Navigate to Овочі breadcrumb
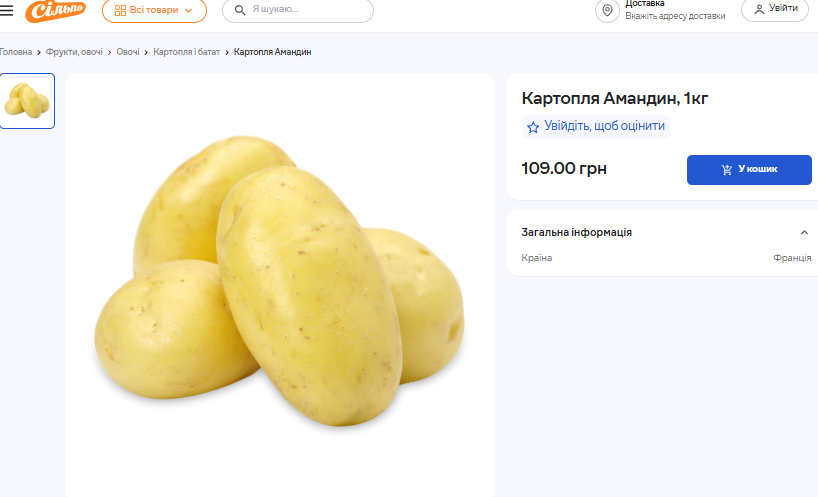 point(128,52)
